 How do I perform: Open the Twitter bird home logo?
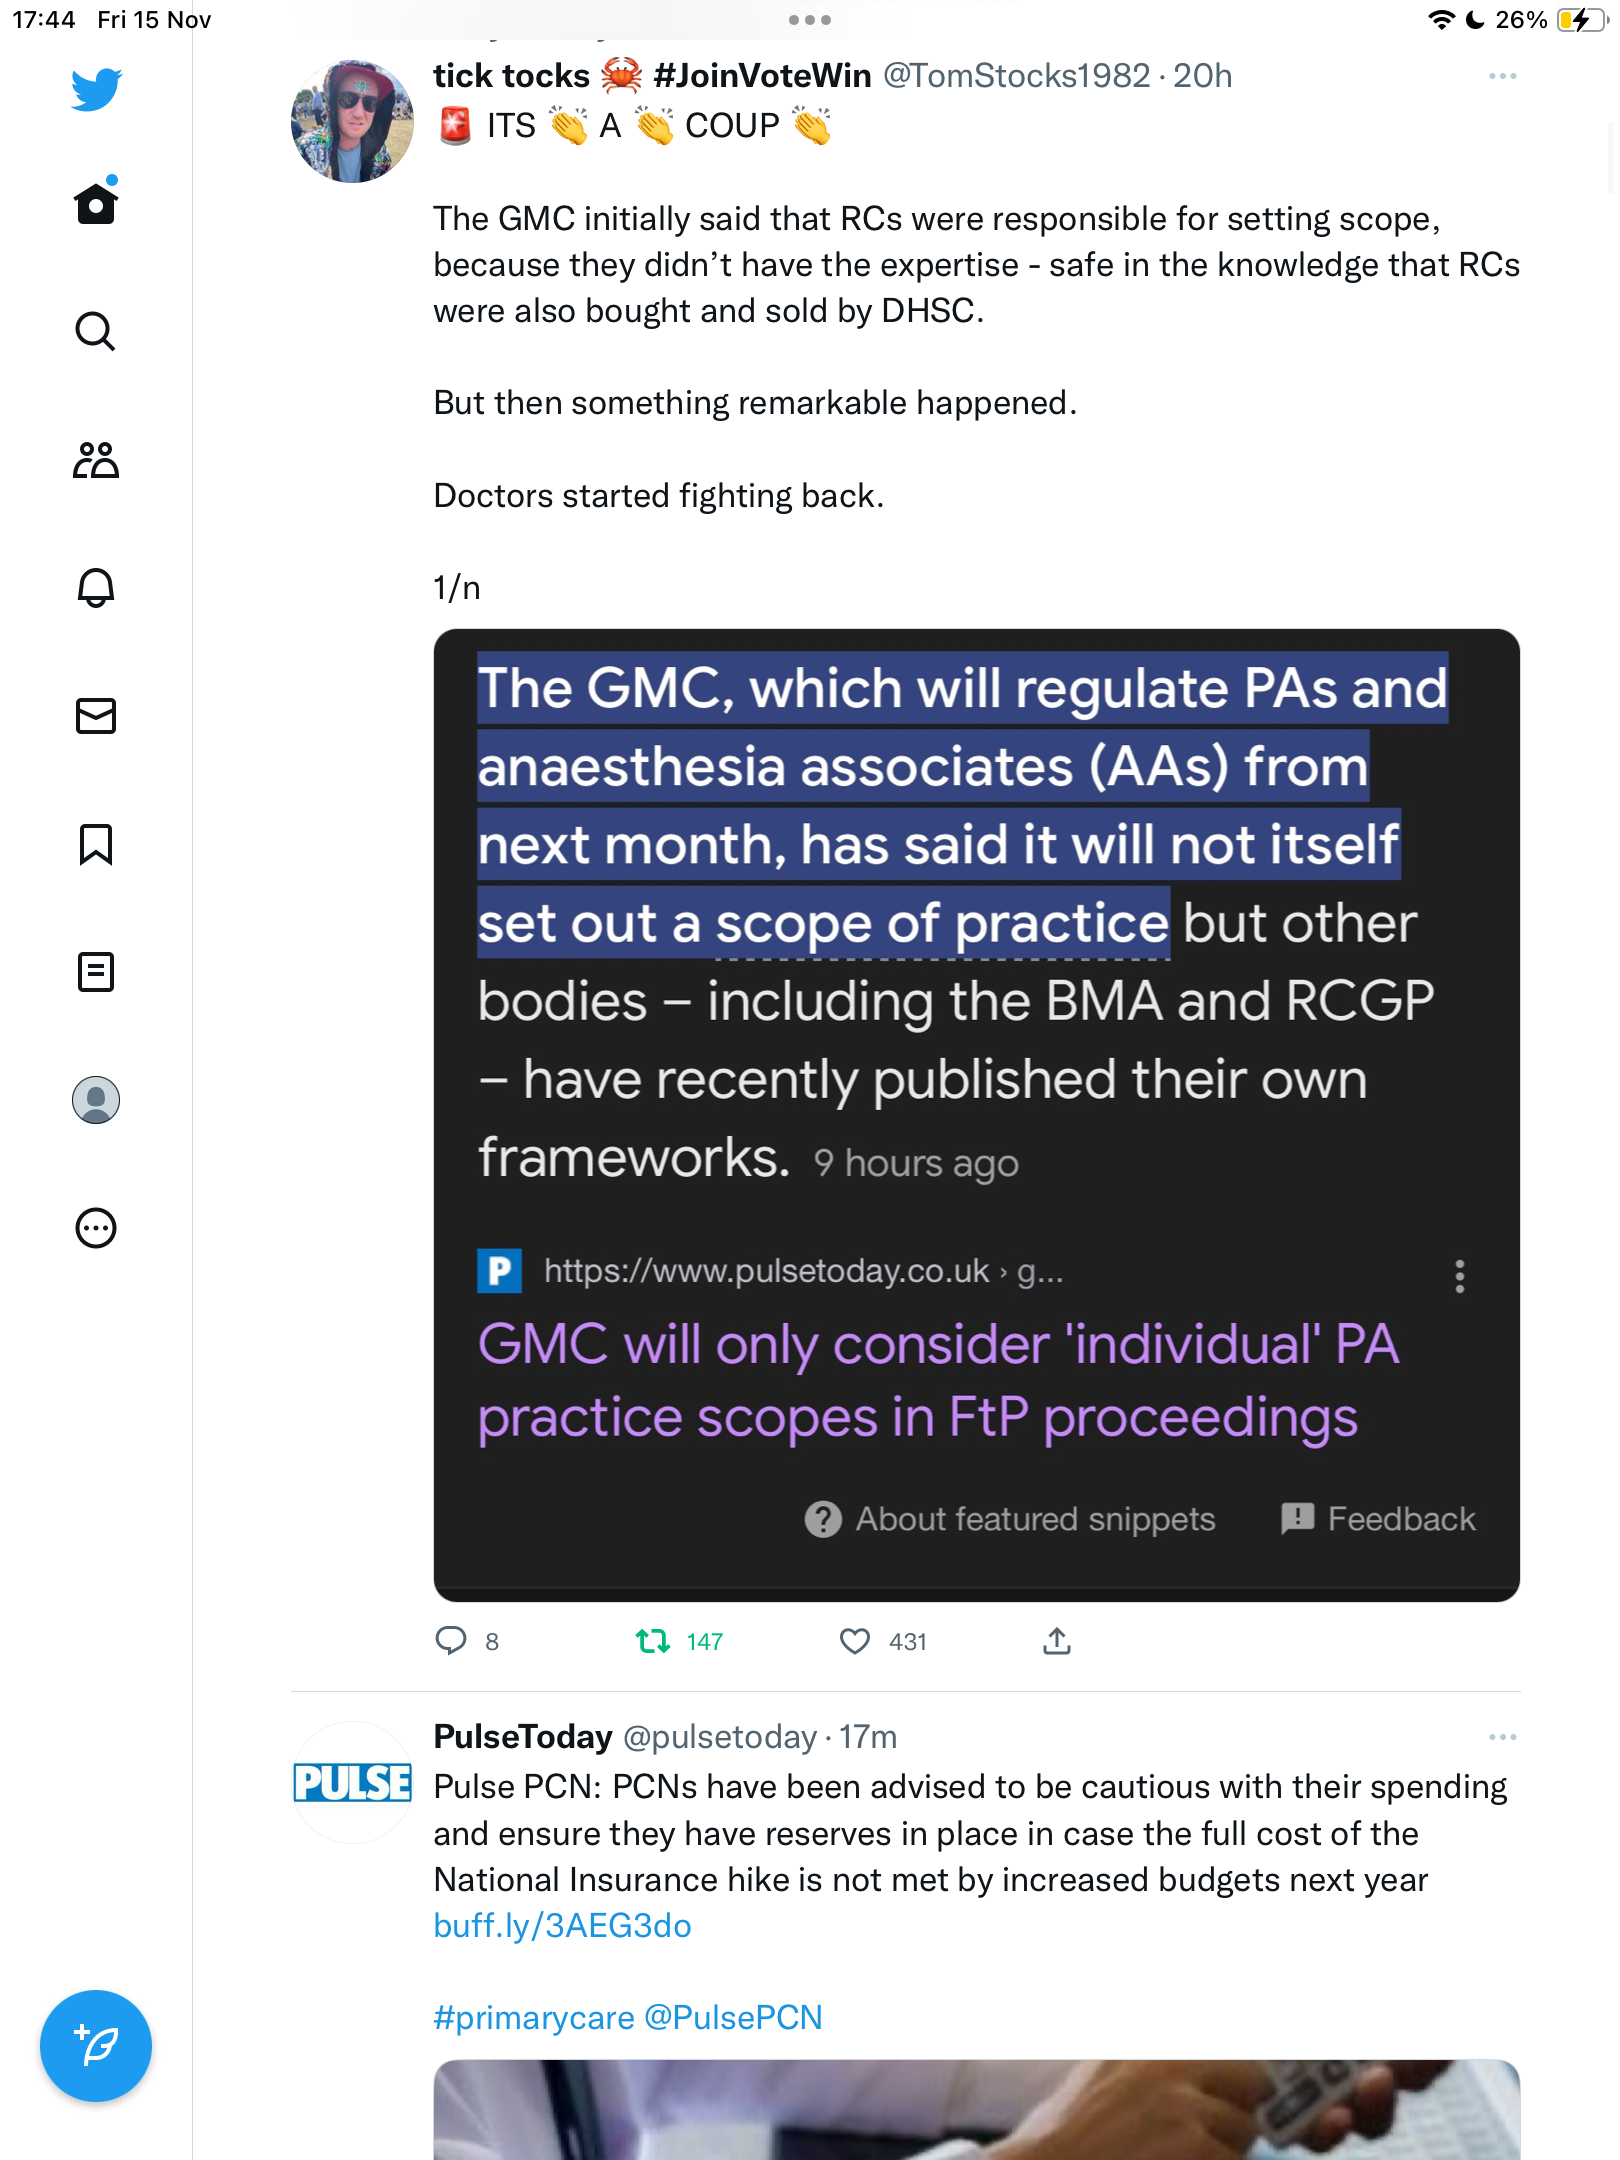[x=96, y=90]
